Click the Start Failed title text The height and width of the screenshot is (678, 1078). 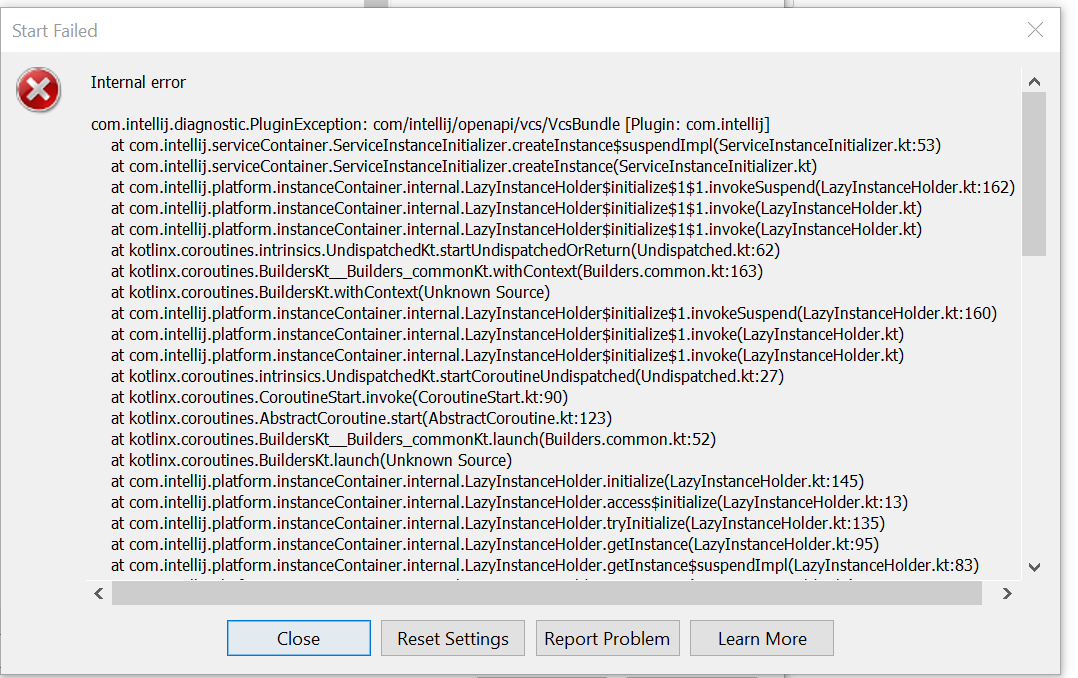(55, 31)
